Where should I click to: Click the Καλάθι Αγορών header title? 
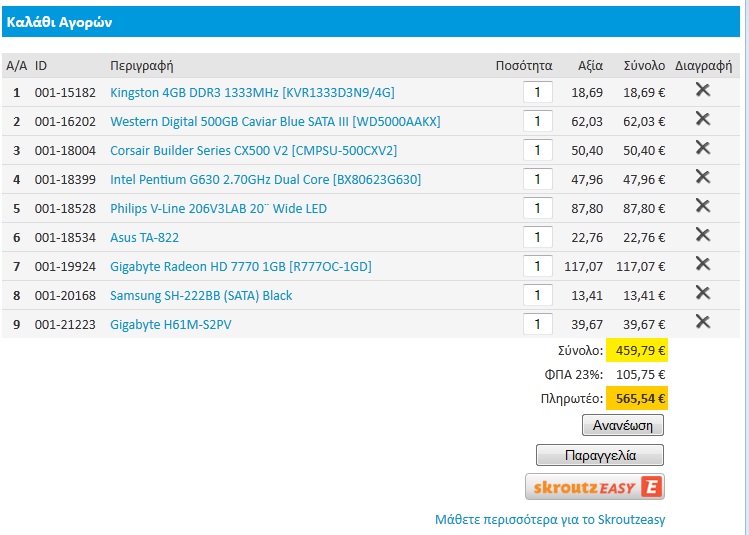pos(59,22)
